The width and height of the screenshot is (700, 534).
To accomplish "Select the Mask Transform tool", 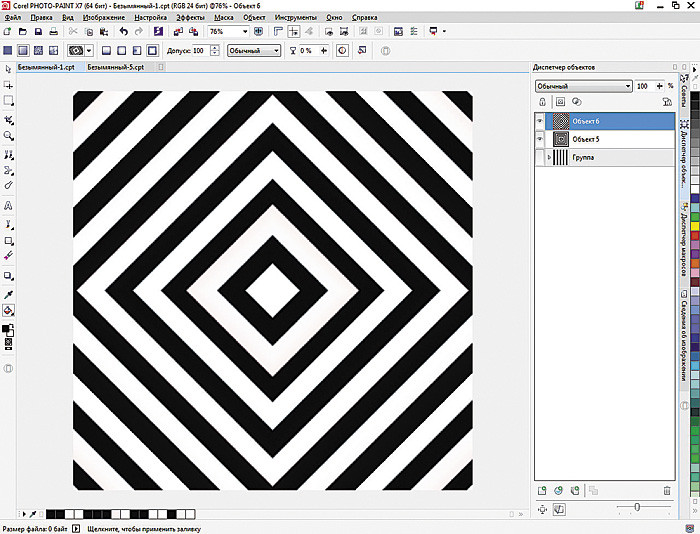I will 8,85.
